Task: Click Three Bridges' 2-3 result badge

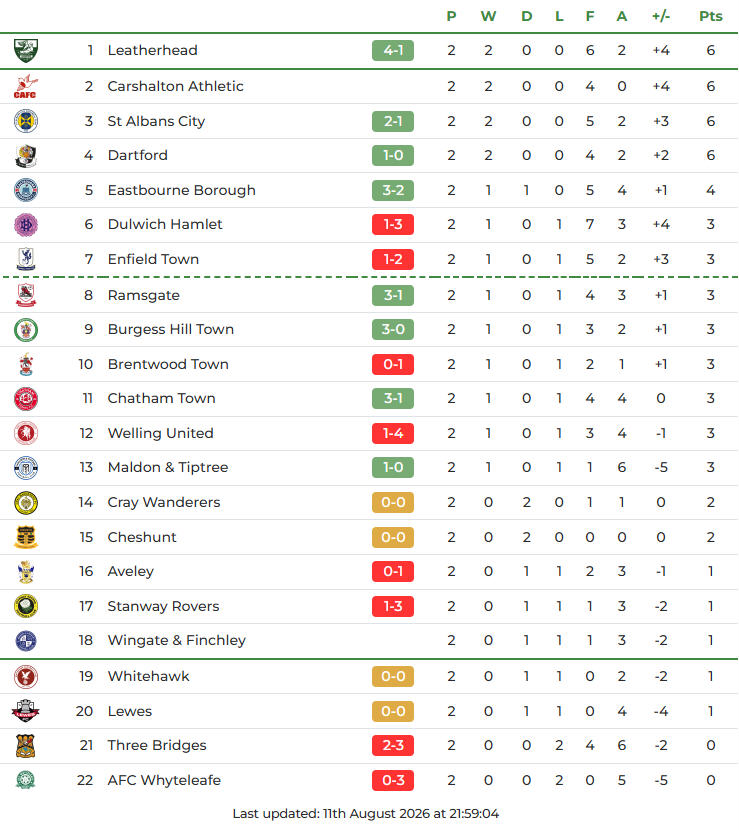Action: coord(393,745)
